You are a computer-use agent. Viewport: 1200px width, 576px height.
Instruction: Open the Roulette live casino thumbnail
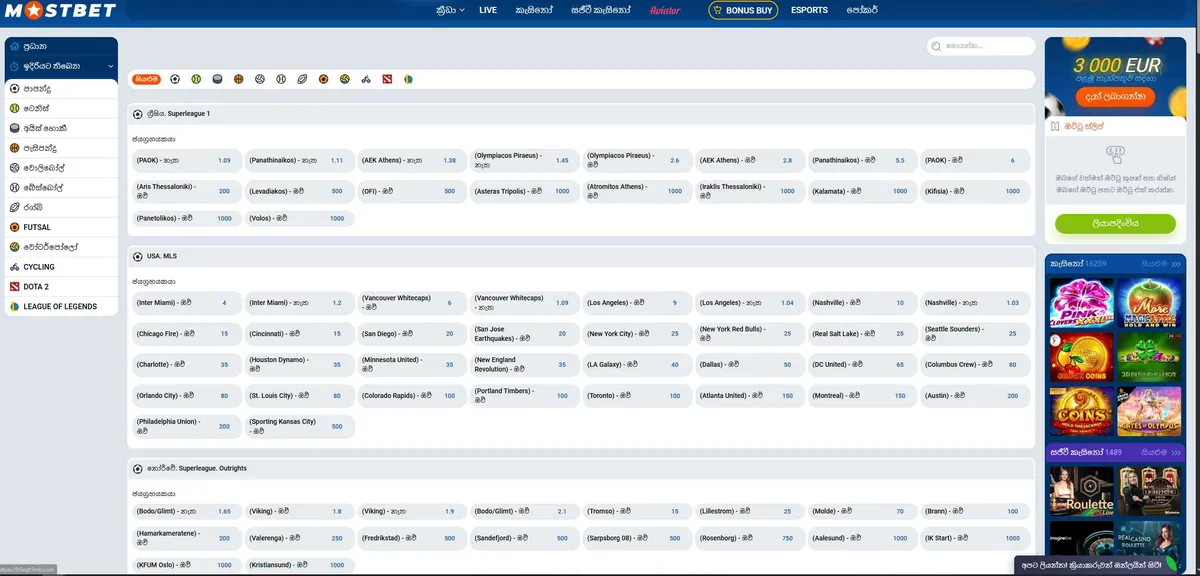click(1079, 492)
